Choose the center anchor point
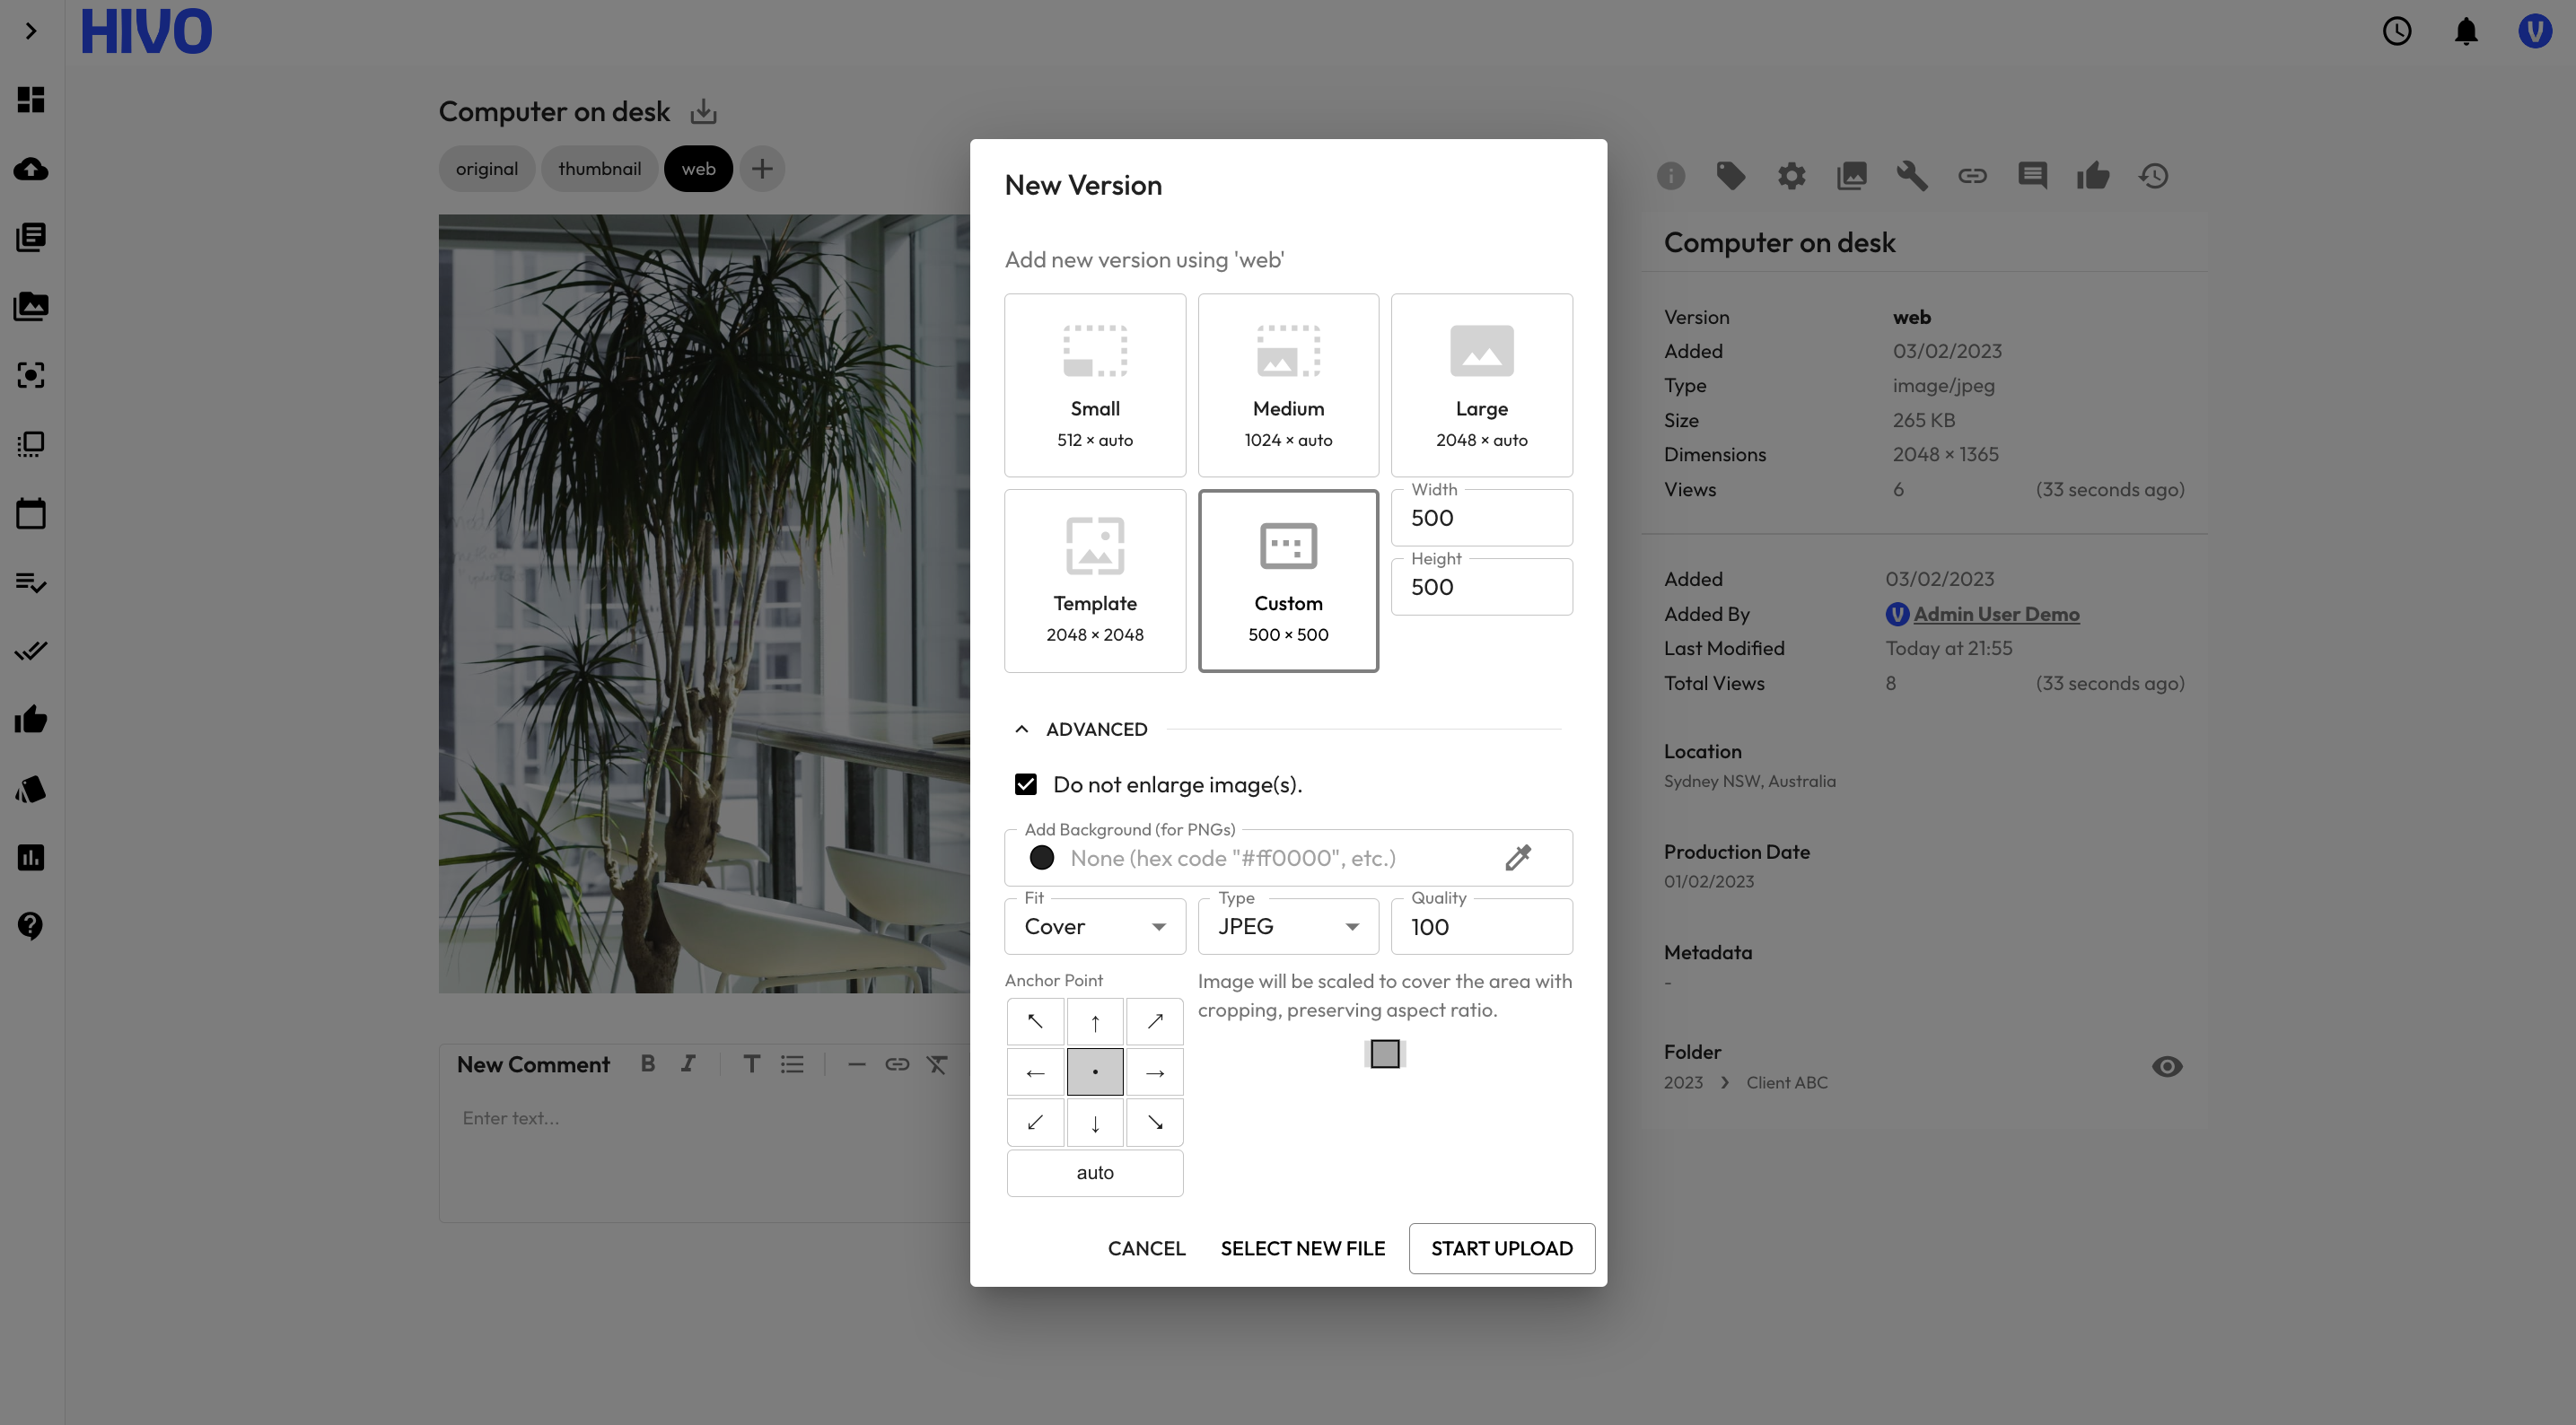2576x1425 pixels. 1094,1071
